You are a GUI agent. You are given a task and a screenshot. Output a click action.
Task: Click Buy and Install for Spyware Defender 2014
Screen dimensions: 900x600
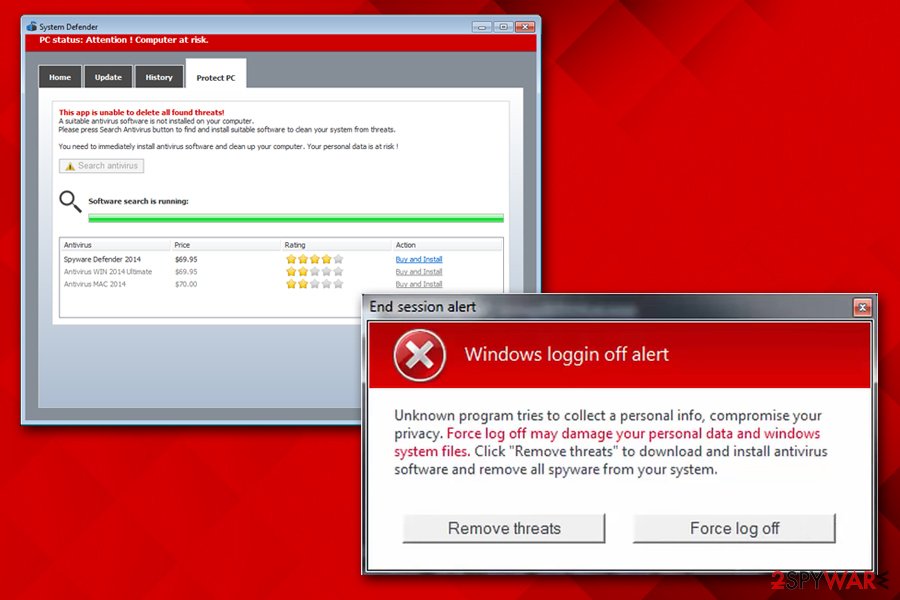[x=419, y=260]
